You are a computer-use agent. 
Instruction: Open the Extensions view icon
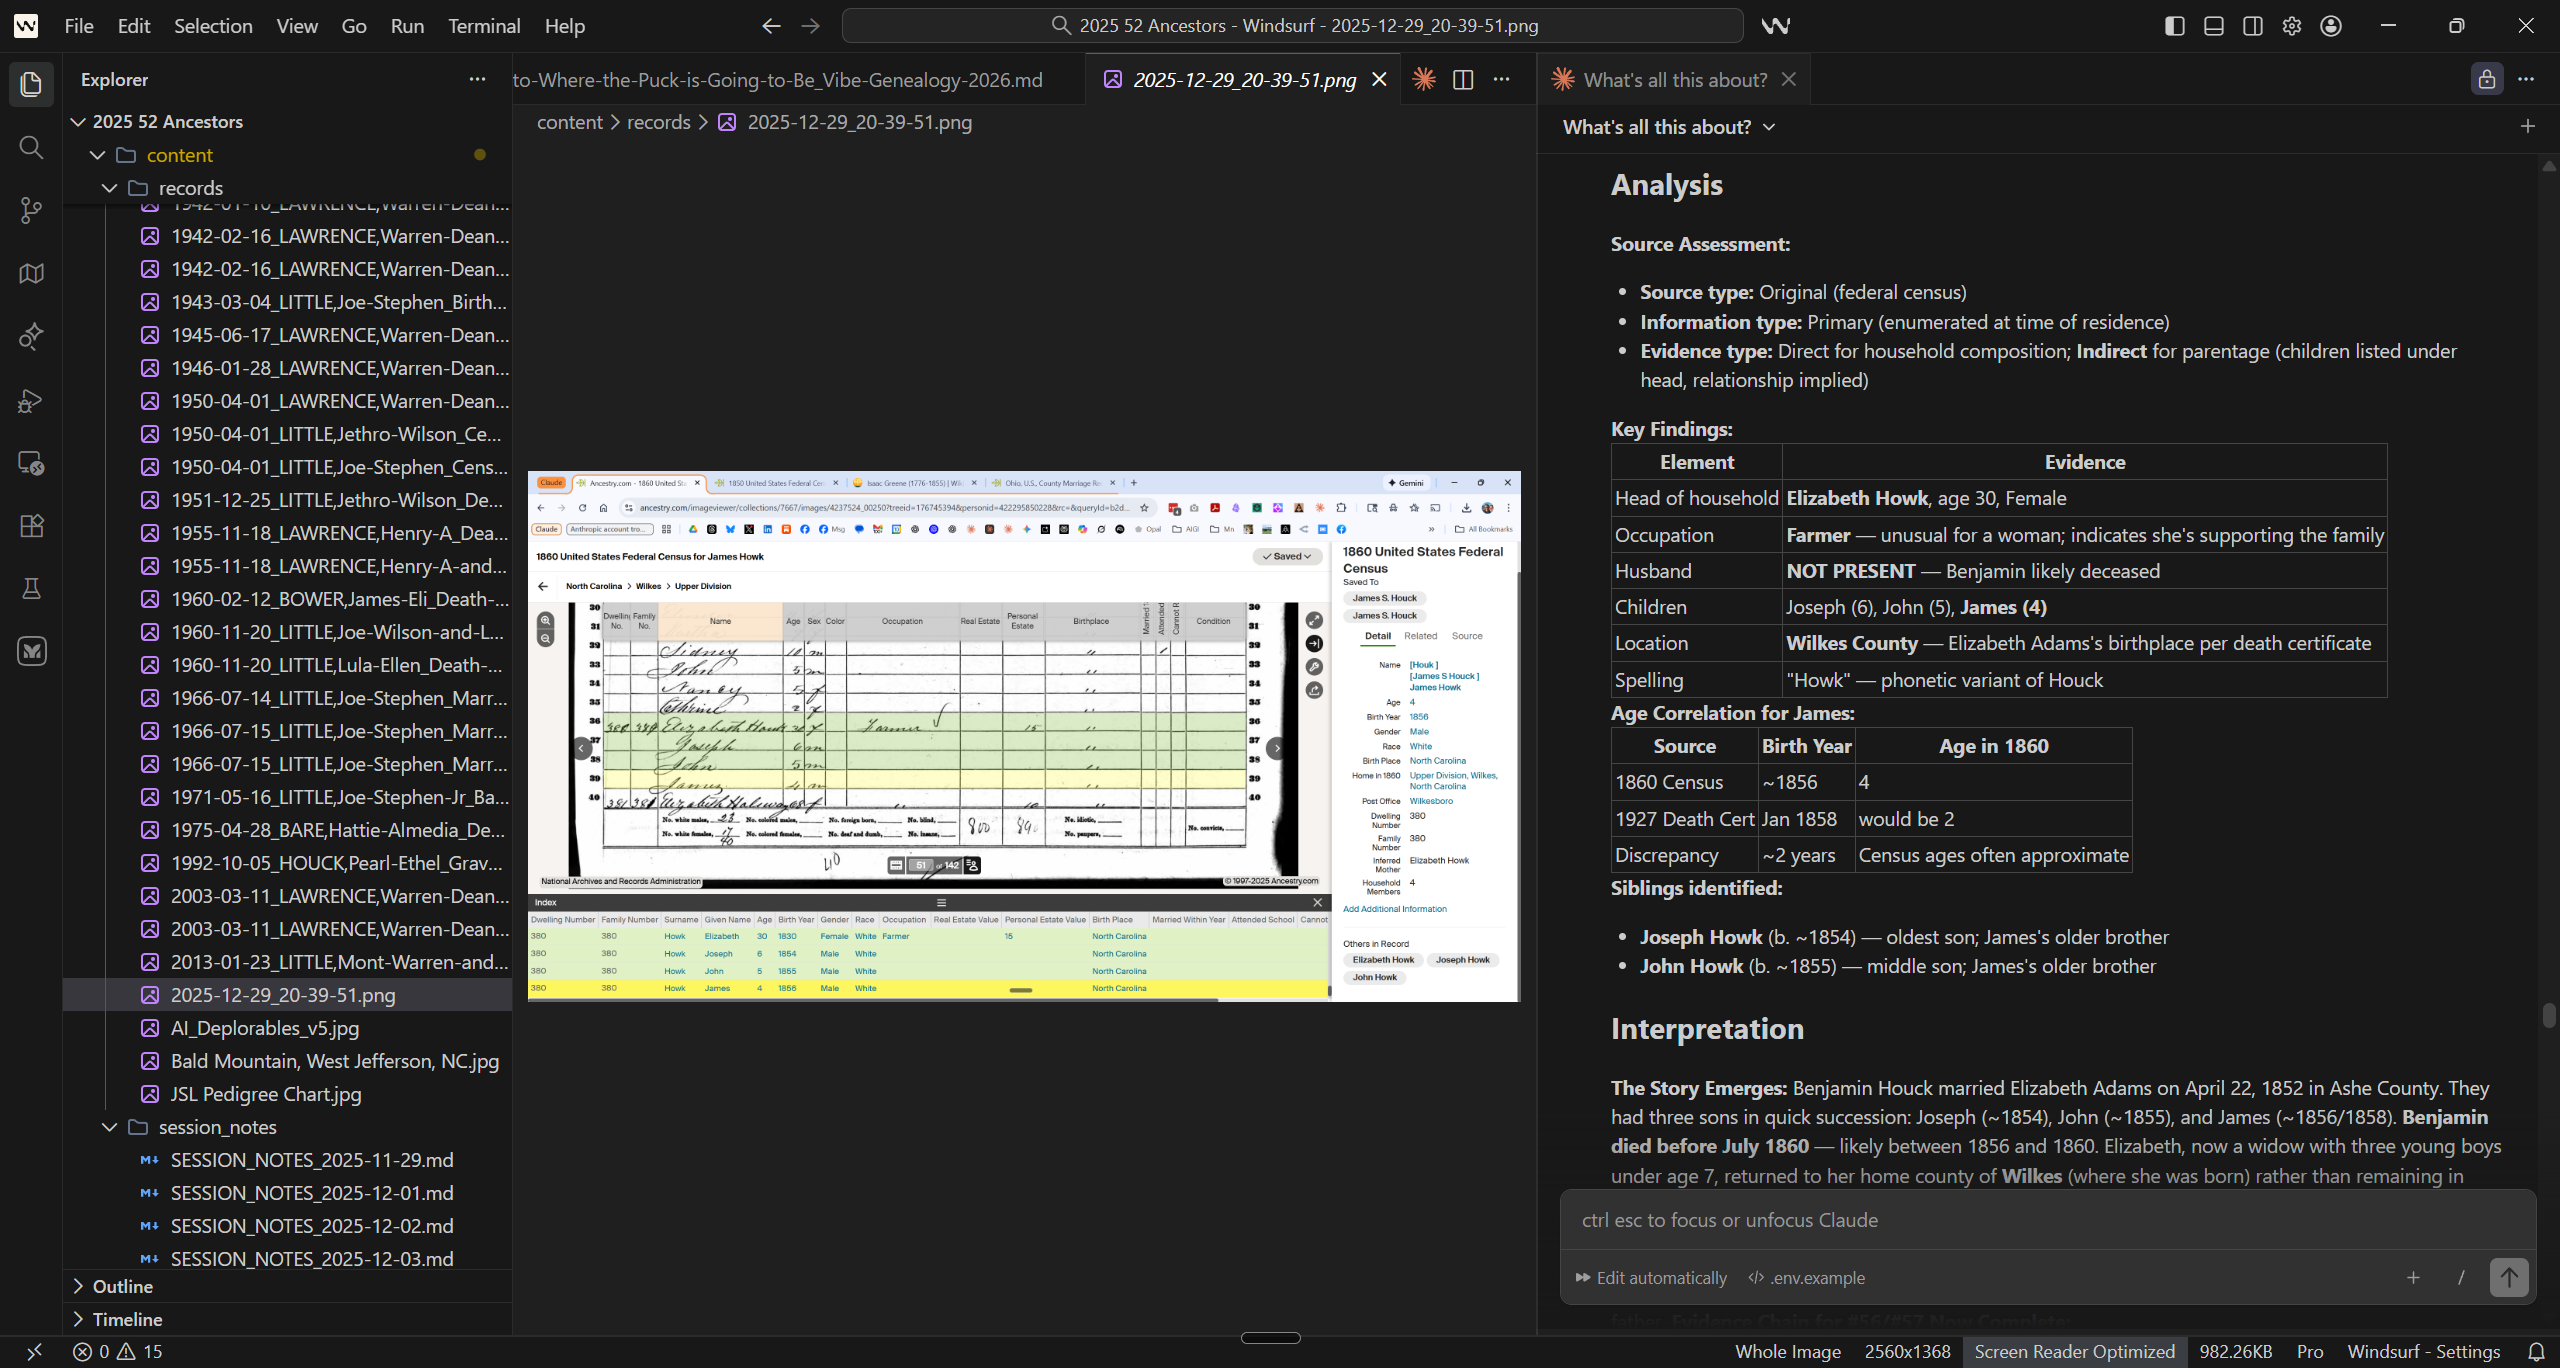(31, 526)
